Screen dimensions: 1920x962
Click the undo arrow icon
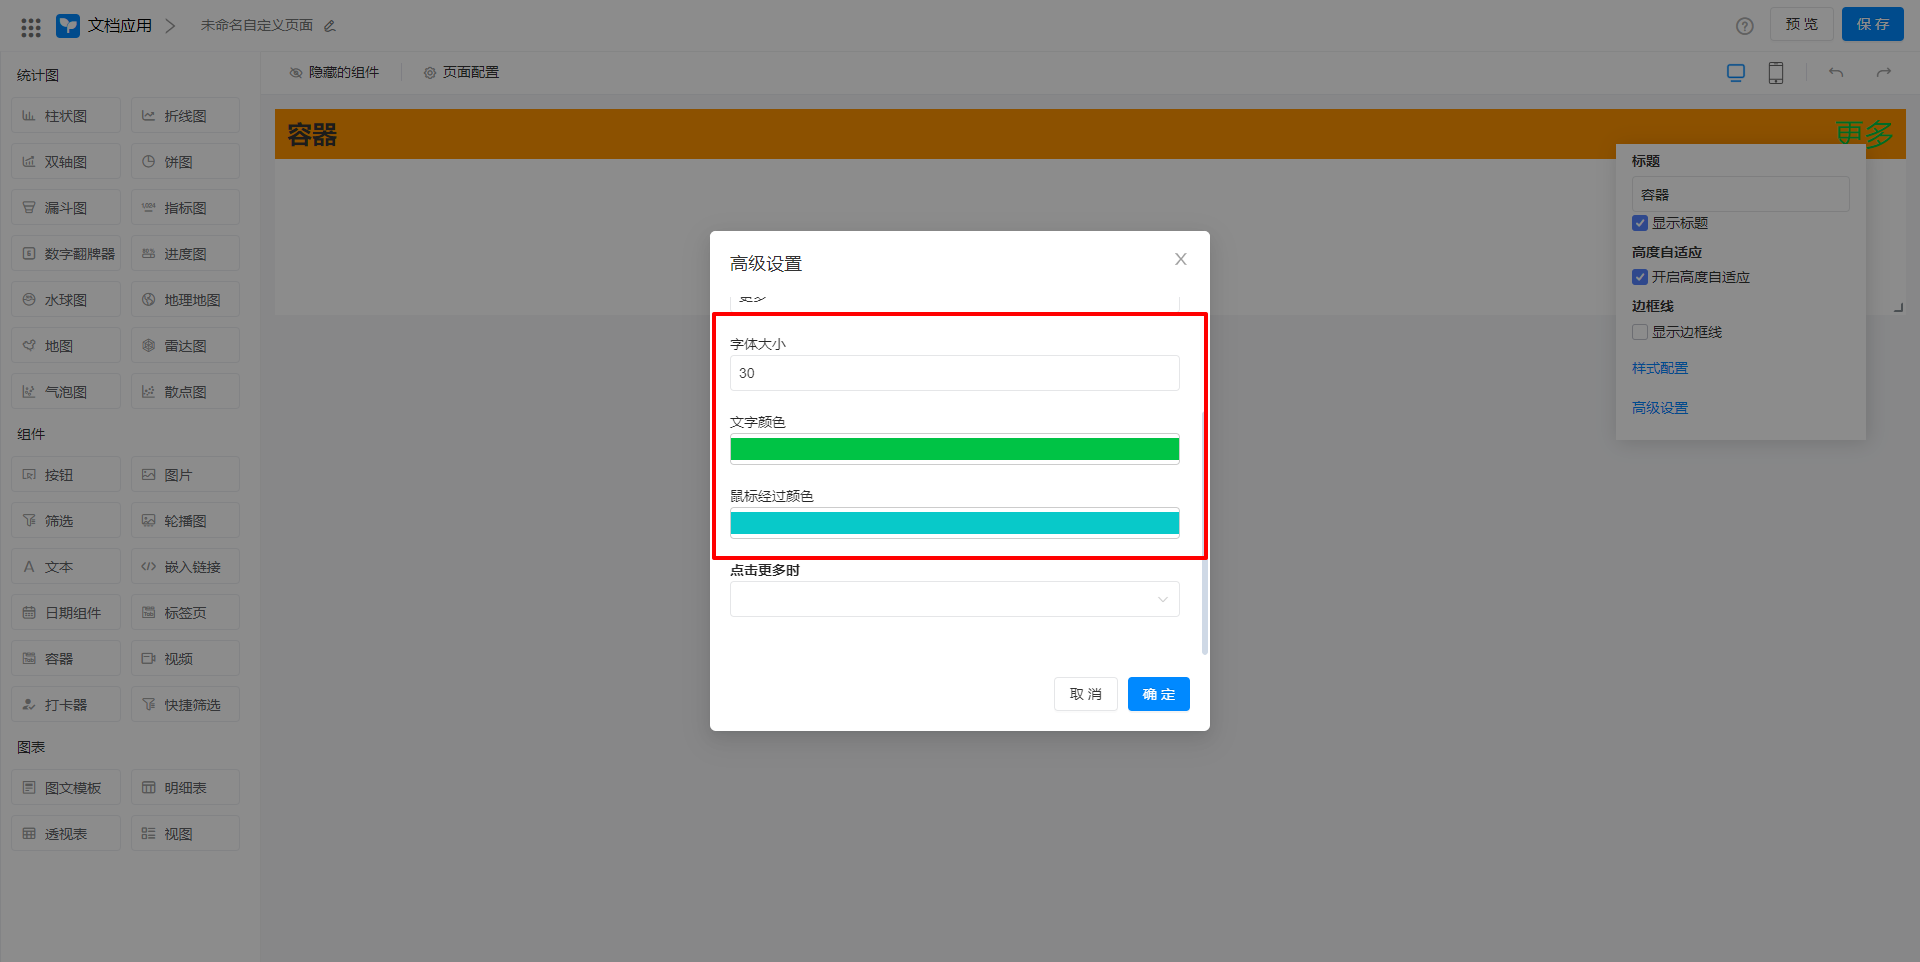coord(1835,73)
